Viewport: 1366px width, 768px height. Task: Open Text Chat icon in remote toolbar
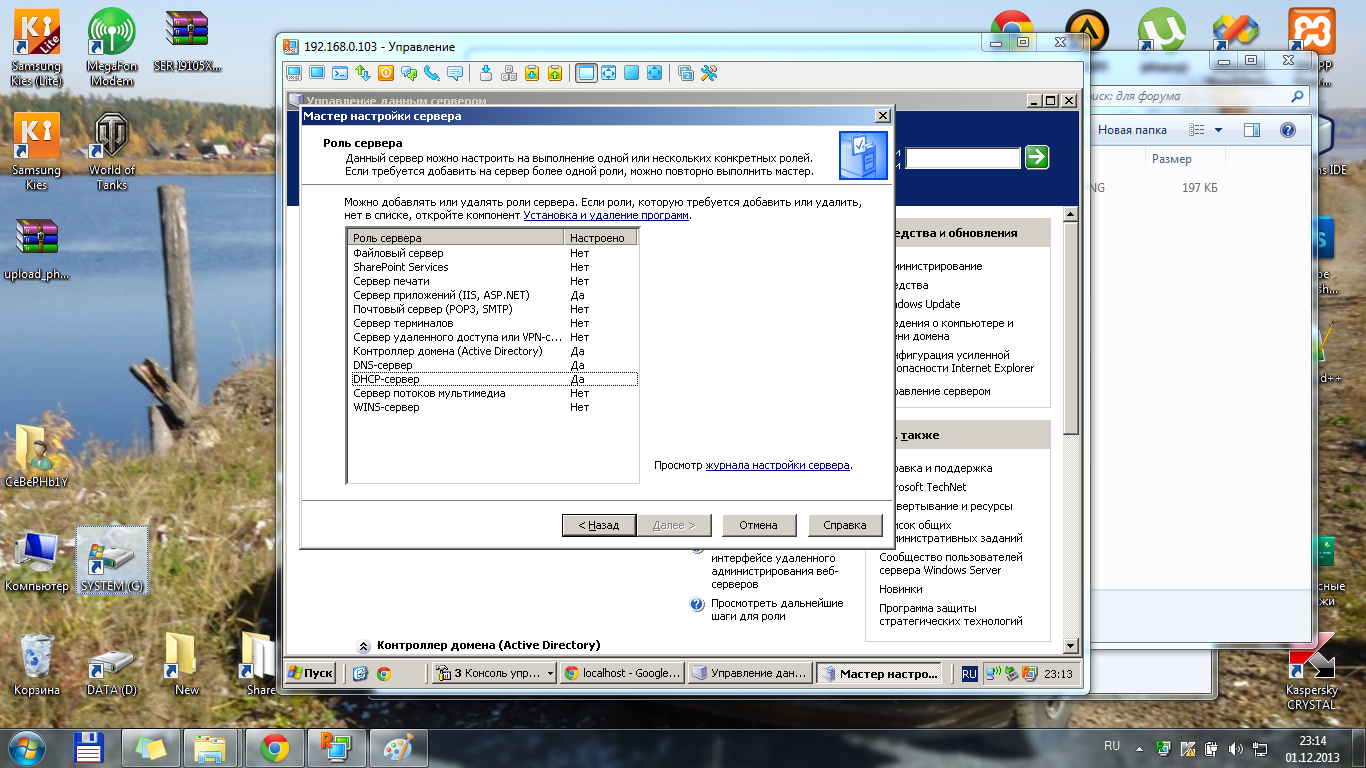coord(409,73)
